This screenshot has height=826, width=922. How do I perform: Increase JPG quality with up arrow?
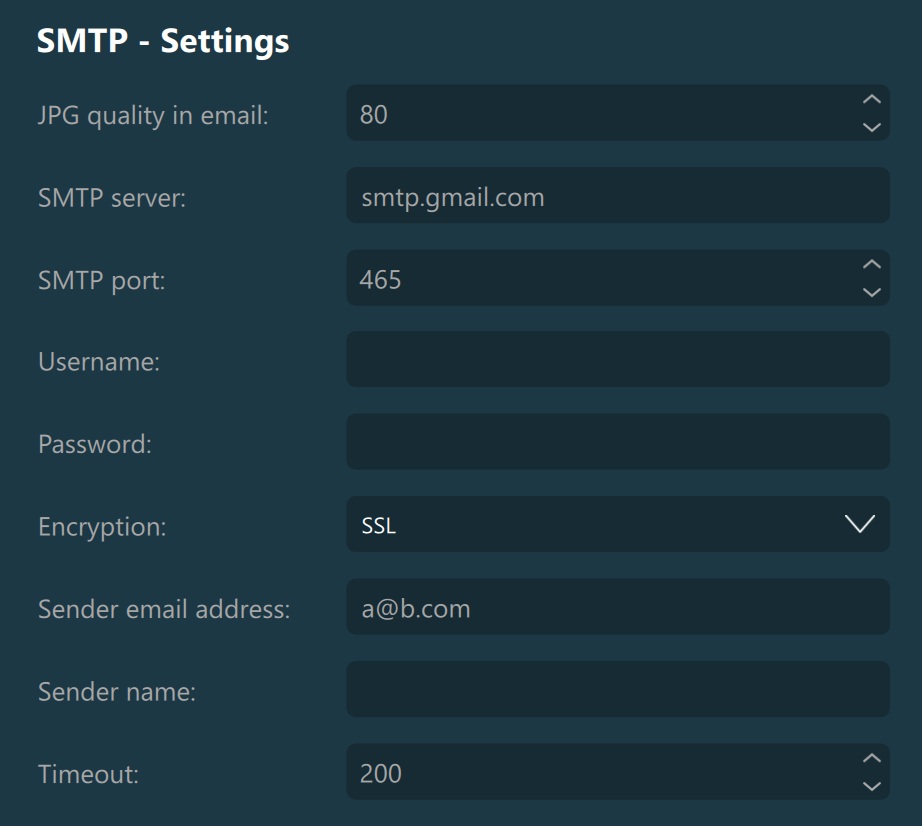(x=871, y=99)
